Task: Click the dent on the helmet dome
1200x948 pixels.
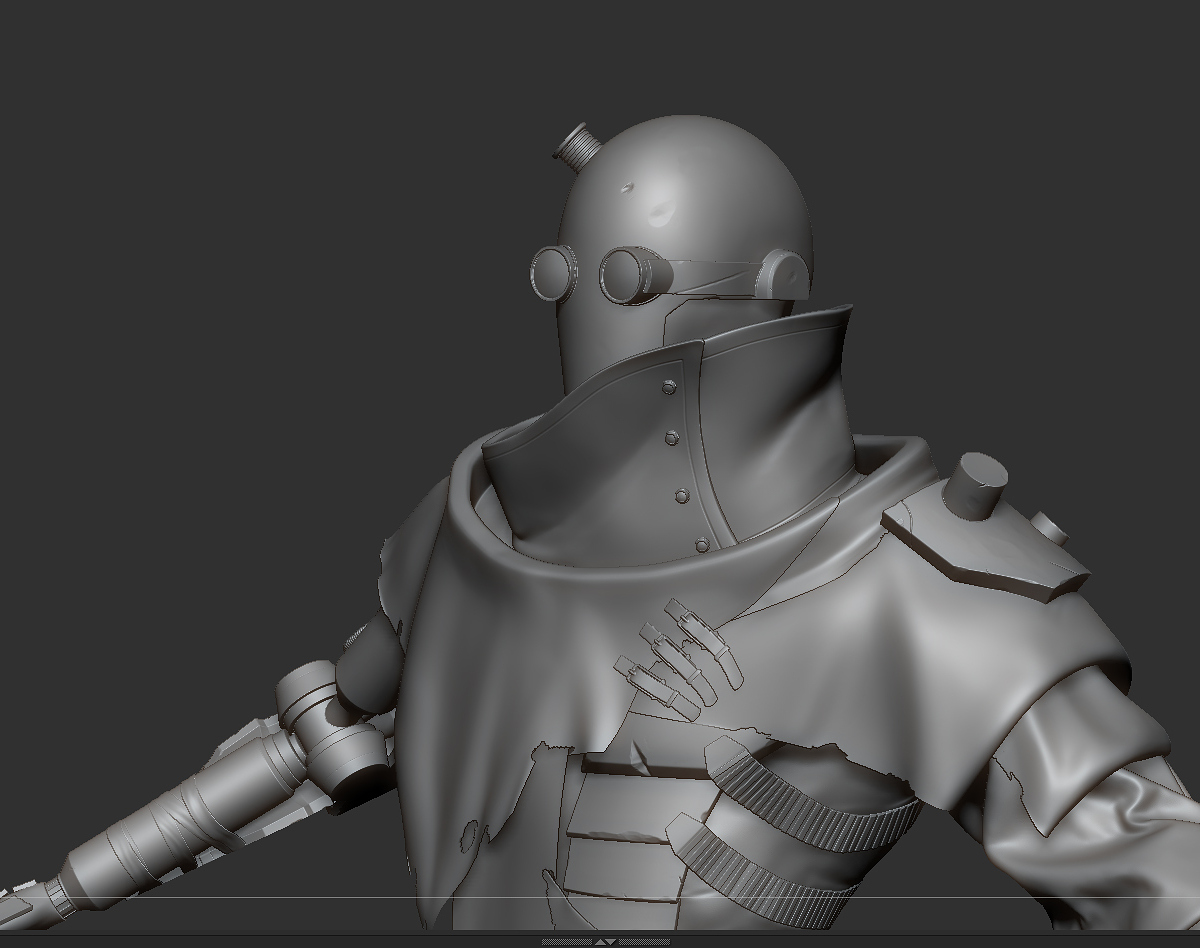Action: coord(660,211)
